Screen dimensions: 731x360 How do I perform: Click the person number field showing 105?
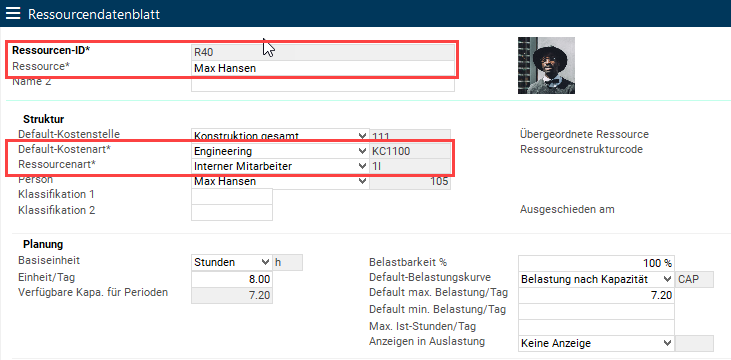(x=410, y=181)
